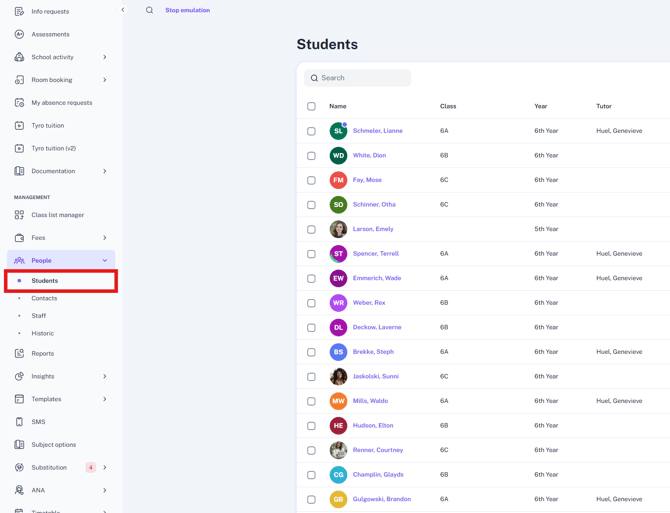Select the checkbox for Weber, Rex

pos(311,303)
